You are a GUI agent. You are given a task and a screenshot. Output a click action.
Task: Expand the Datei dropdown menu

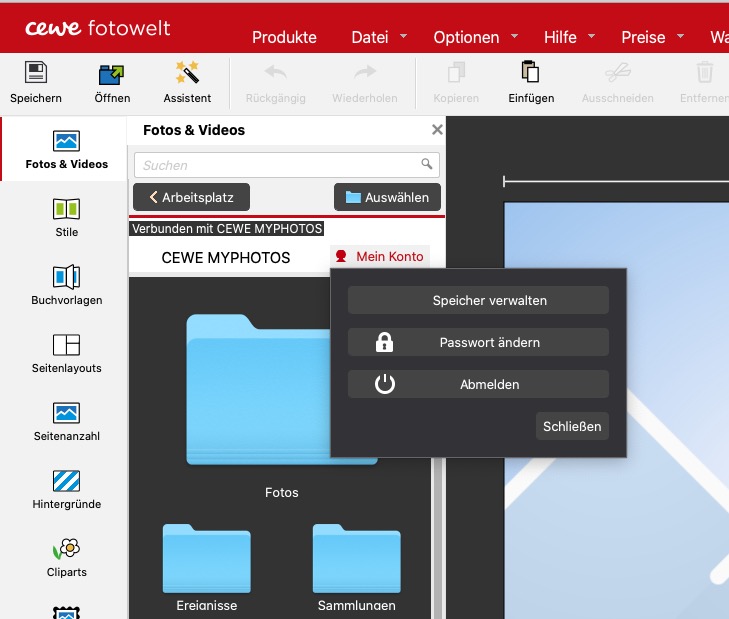[379, 37]
